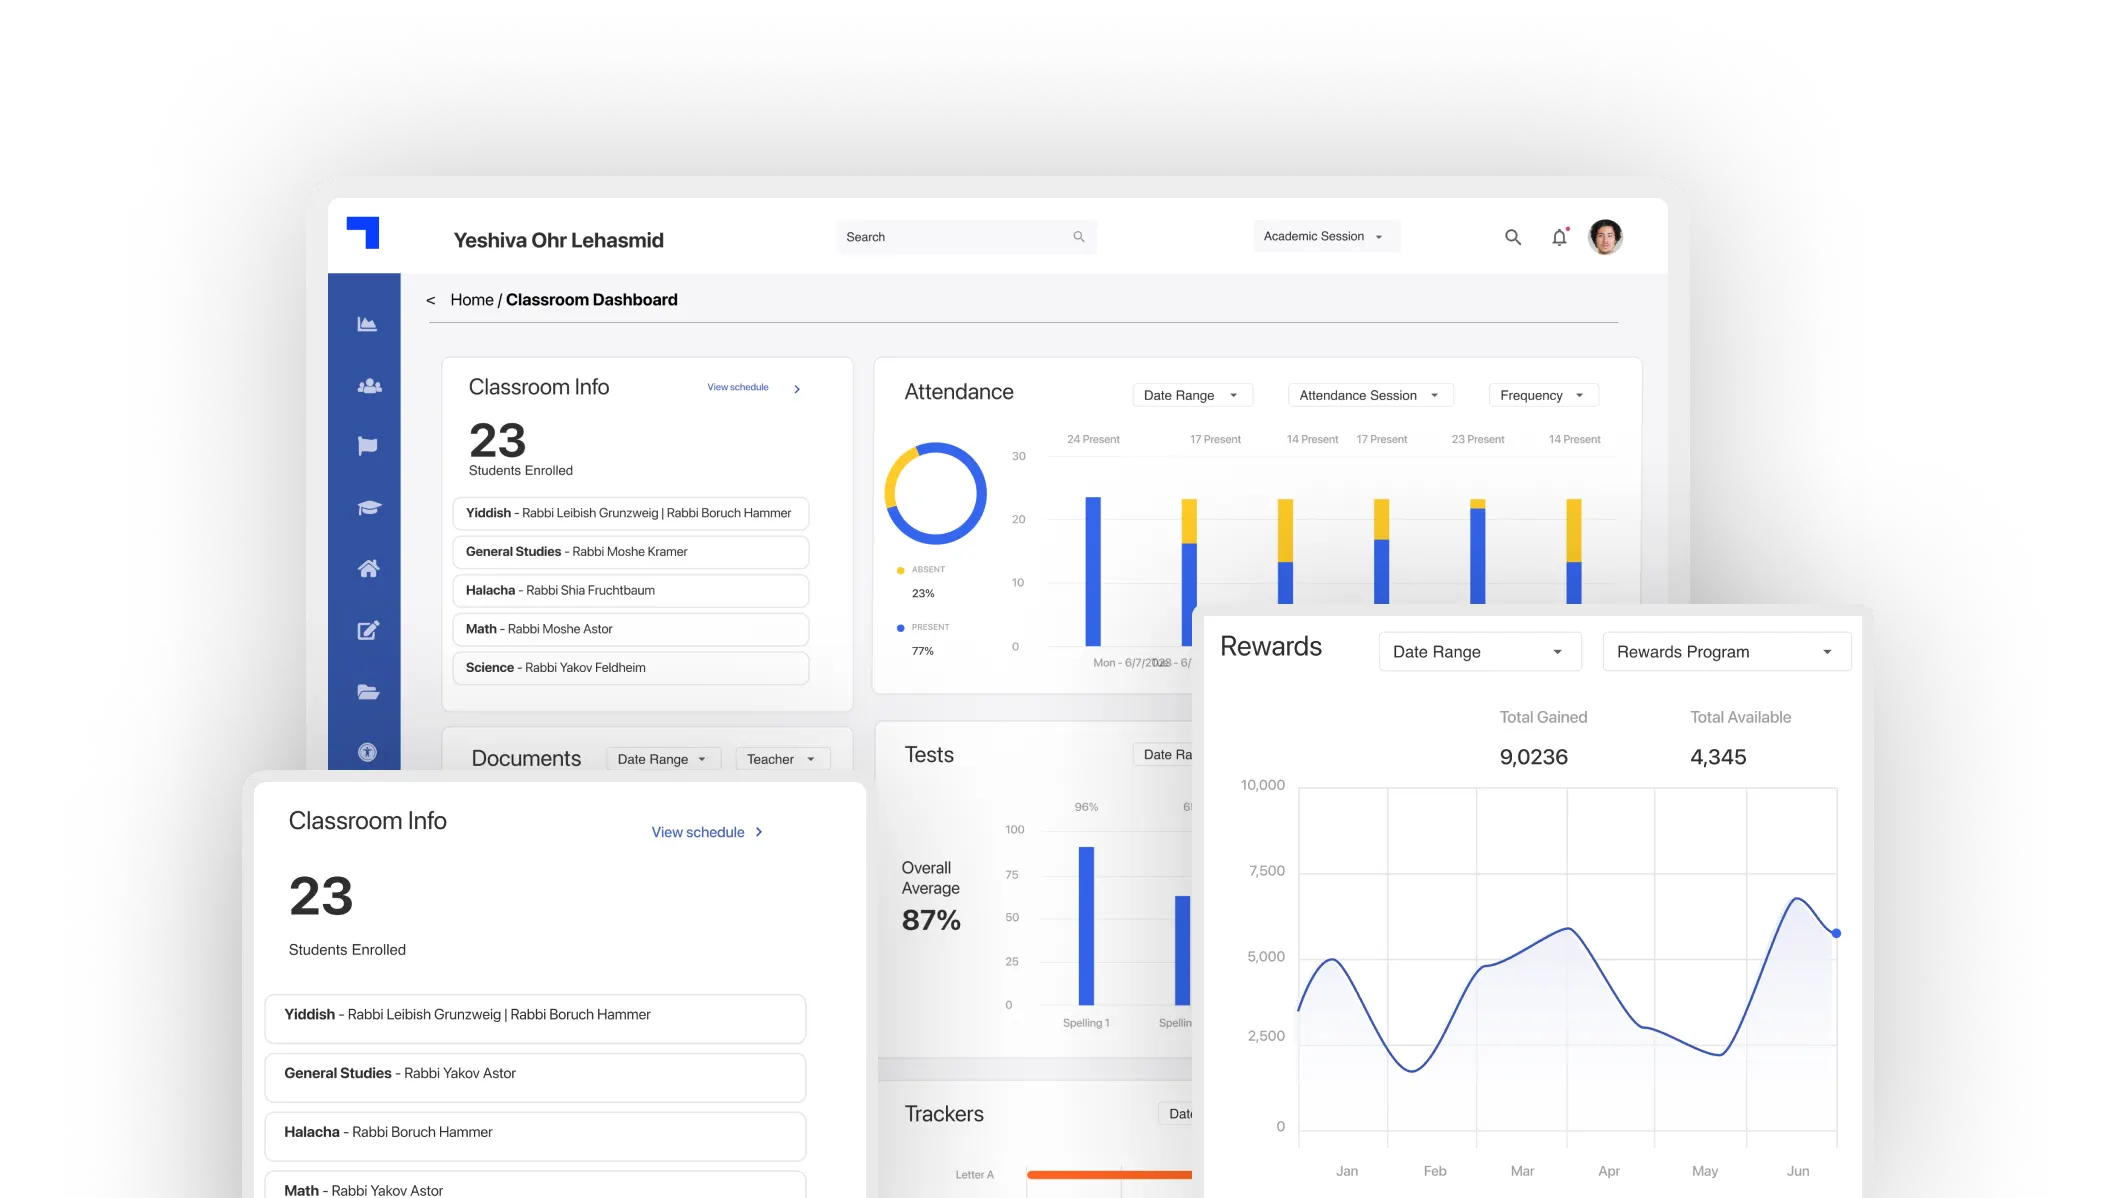This screenshot has height=1198, width=2112.
Task: Open the Academic Session dropdown
Action: pos(1325,236)
